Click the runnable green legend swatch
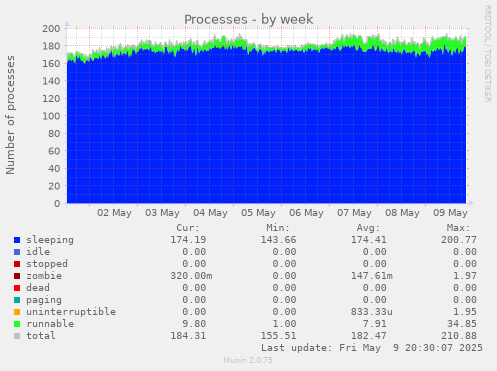This screenshot has width=497, height=371. [x=17, y=324]
